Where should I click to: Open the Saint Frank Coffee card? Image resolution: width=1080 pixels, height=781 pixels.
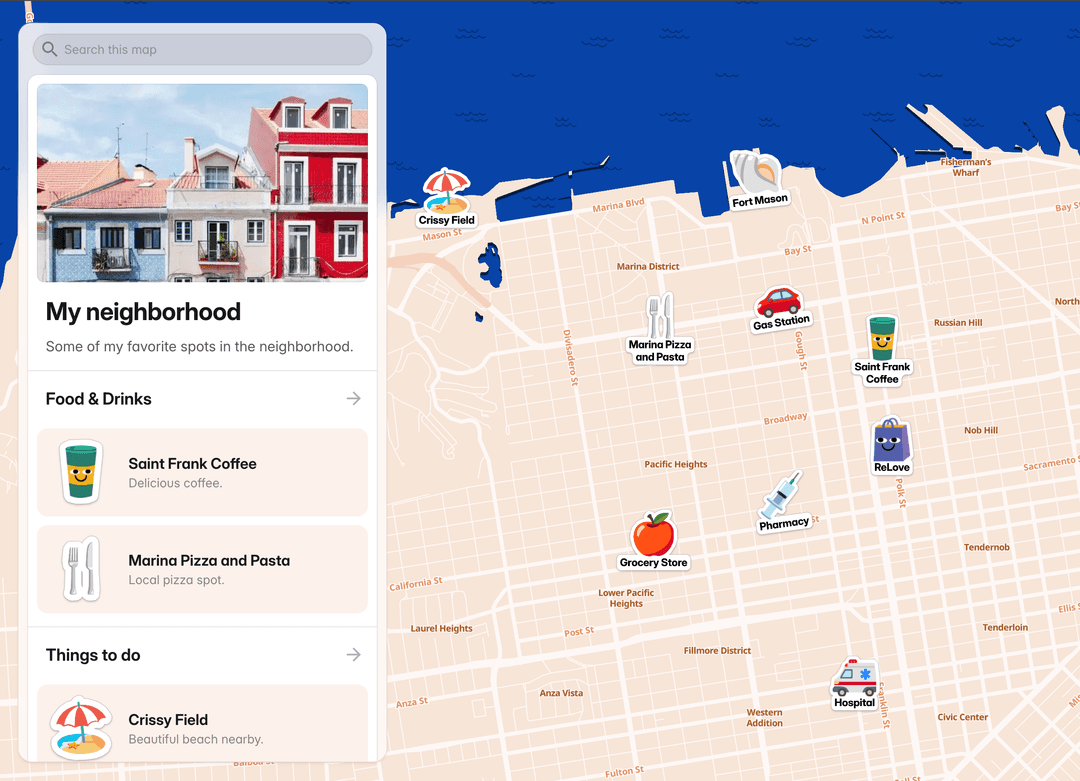202,472
